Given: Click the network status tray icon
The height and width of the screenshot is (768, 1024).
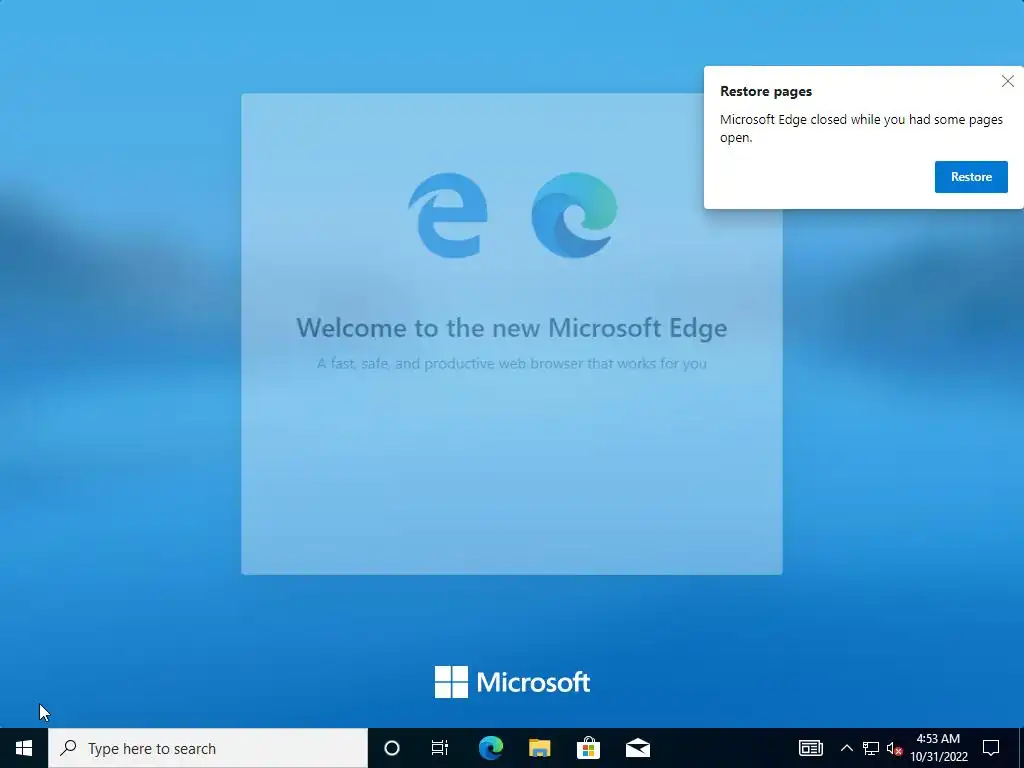Looking at the screenshot, I should coord(871,748).
